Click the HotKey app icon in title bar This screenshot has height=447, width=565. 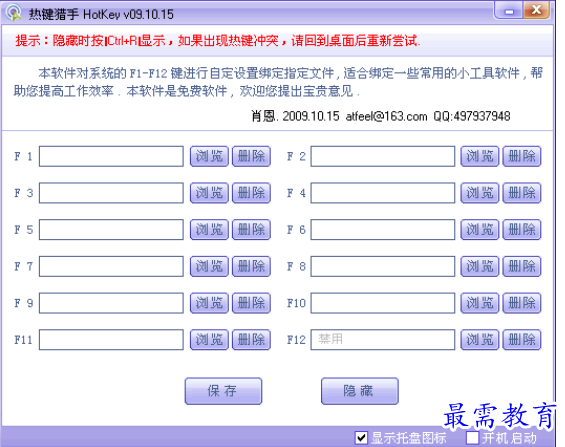(x=13, y=13)
